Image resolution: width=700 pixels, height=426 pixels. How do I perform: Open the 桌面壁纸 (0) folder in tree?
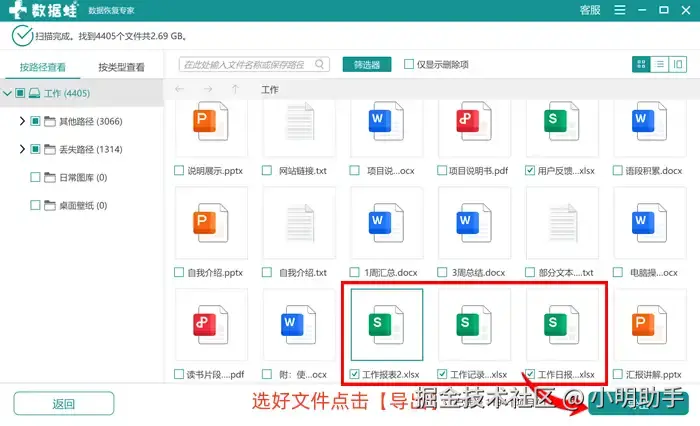[83, 205]
